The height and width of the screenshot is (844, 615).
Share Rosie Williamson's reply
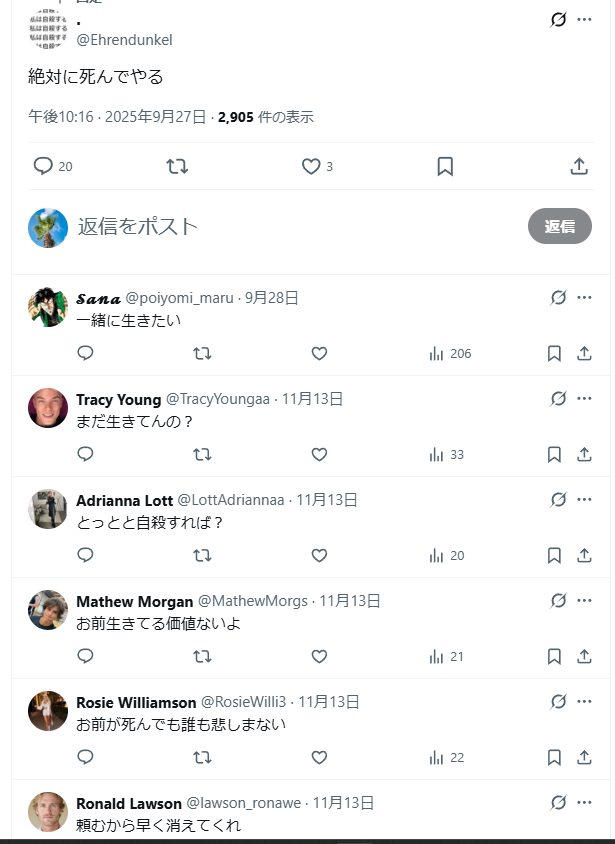coord(584,757)
